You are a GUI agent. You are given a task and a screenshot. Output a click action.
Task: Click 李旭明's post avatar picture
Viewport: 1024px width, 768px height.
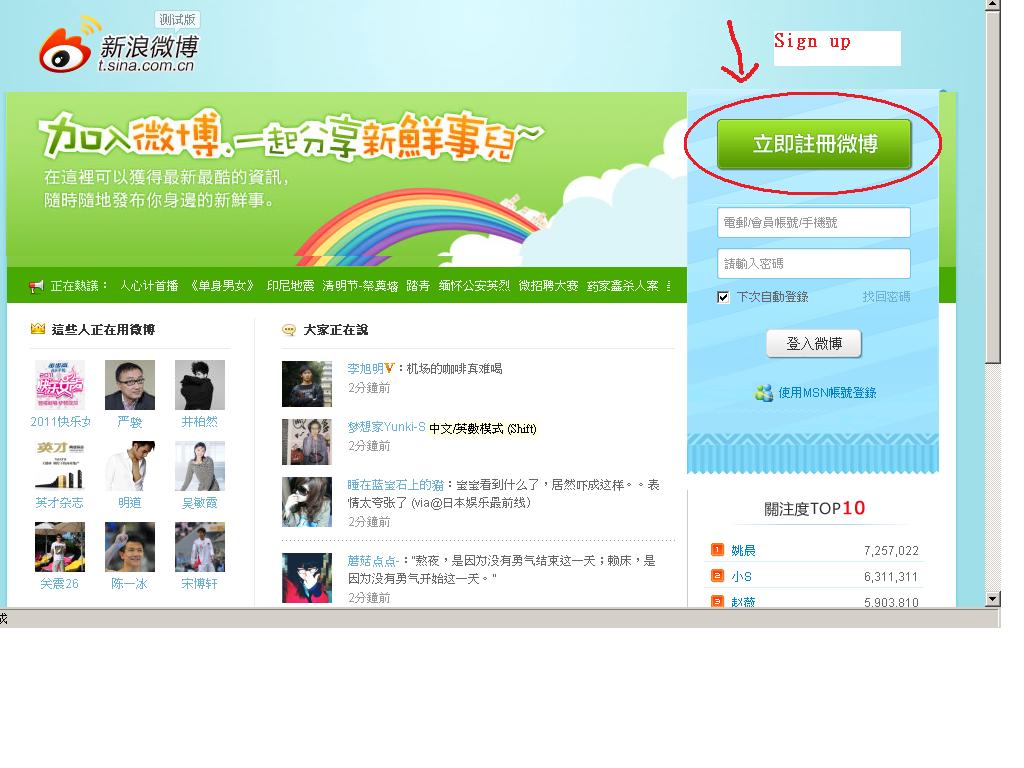click(307, 384)
